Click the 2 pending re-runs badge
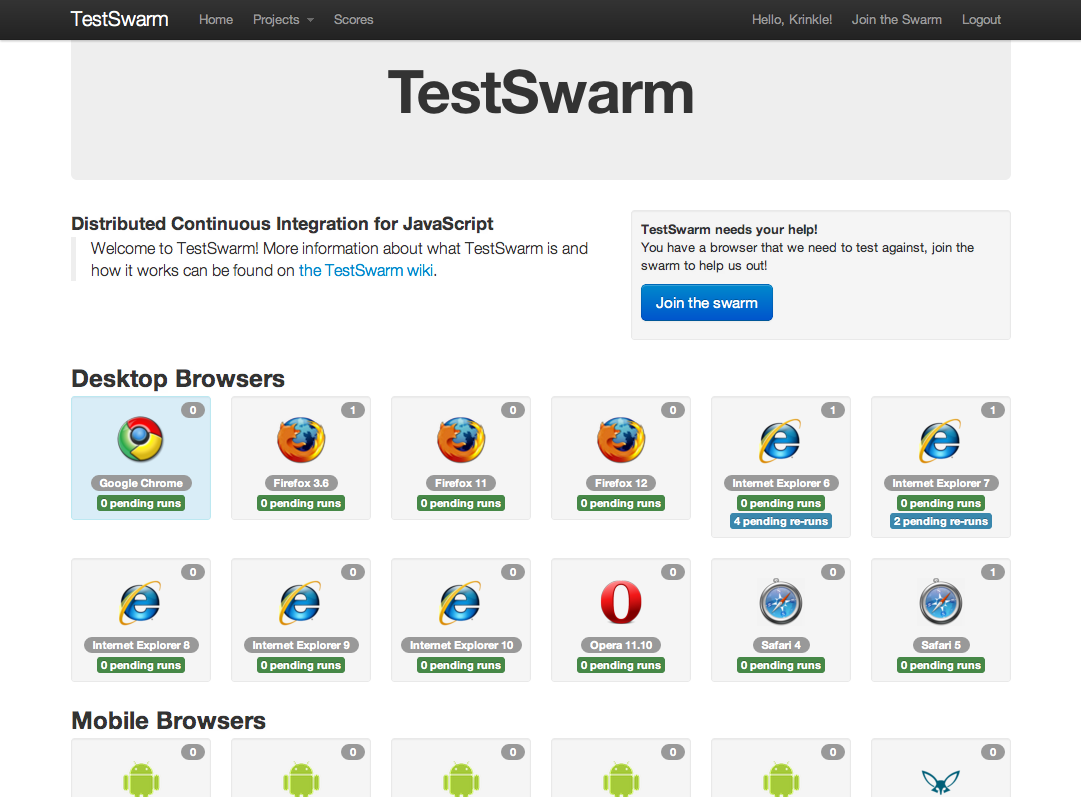 click(x=940, y=521)
